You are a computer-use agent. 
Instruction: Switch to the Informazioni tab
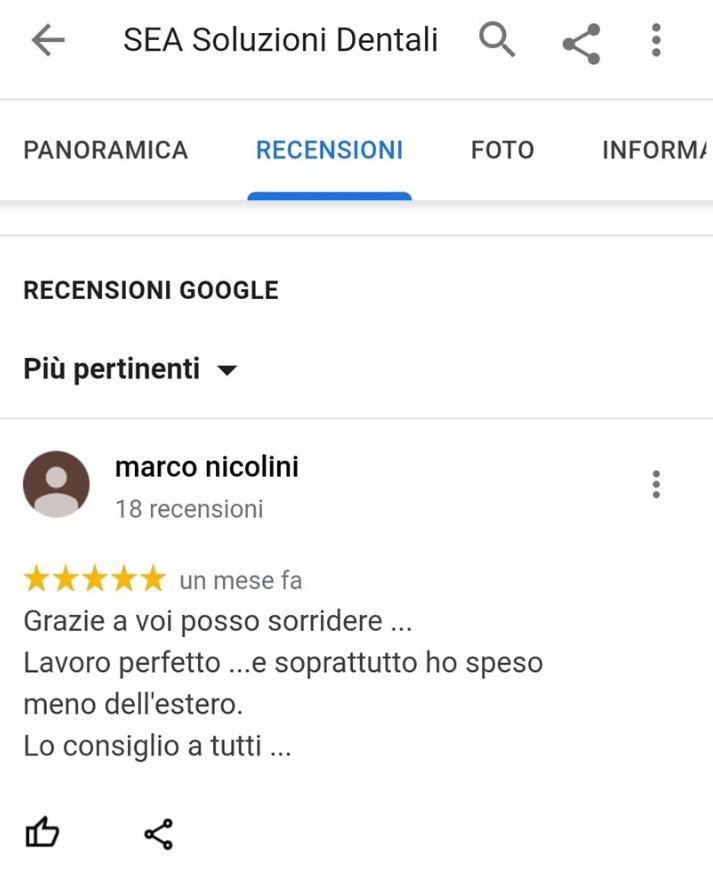coord(655,150)
